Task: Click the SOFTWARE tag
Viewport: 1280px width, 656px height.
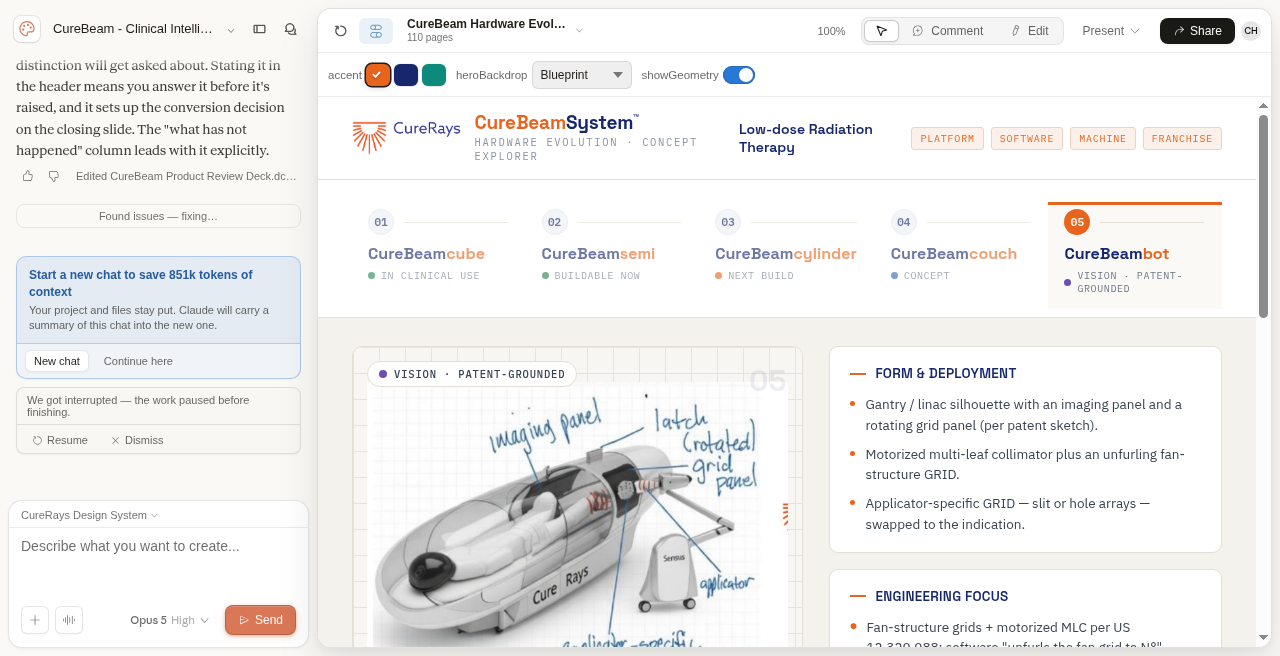Action: point(1027,139)
